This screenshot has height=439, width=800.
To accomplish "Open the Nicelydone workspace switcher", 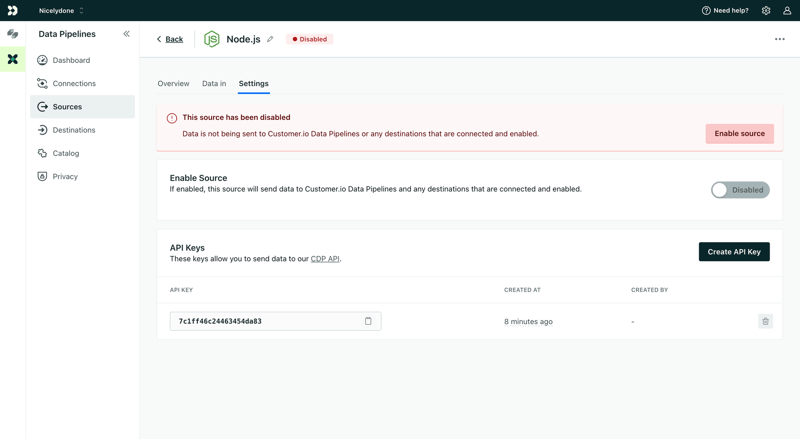I will click(x=61, y=10).
